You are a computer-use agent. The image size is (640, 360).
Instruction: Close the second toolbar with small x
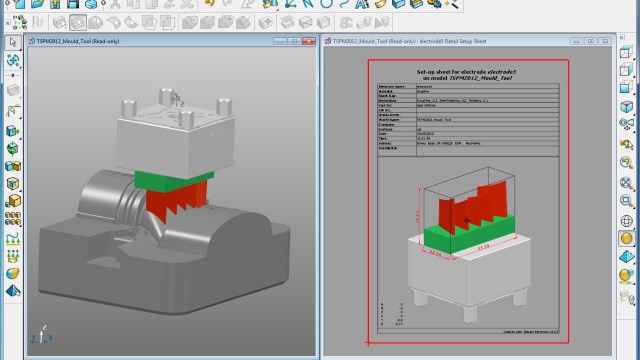[7, 23]
